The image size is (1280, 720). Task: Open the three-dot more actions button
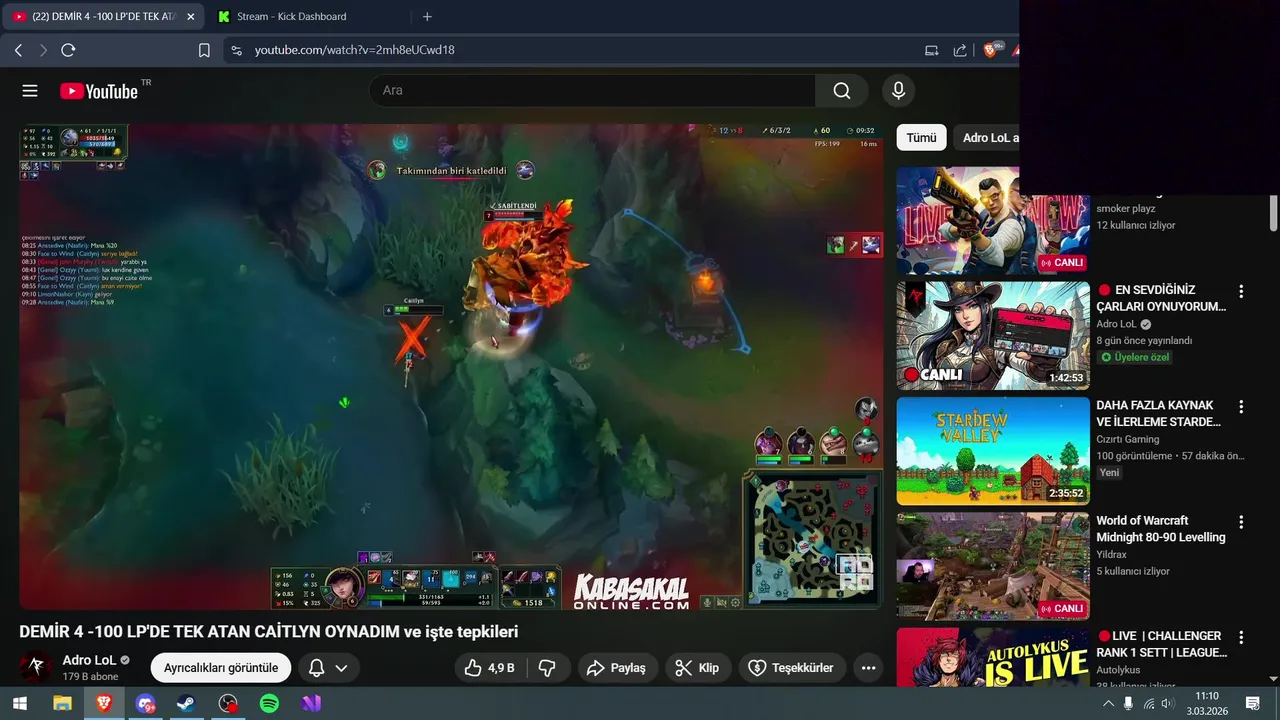pos(868,668)
